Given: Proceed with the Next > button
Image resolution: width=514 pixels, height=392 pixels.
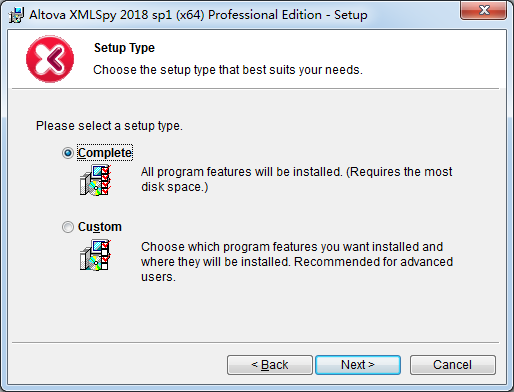Looking at the screenshot, I should [x=358, y=365].
